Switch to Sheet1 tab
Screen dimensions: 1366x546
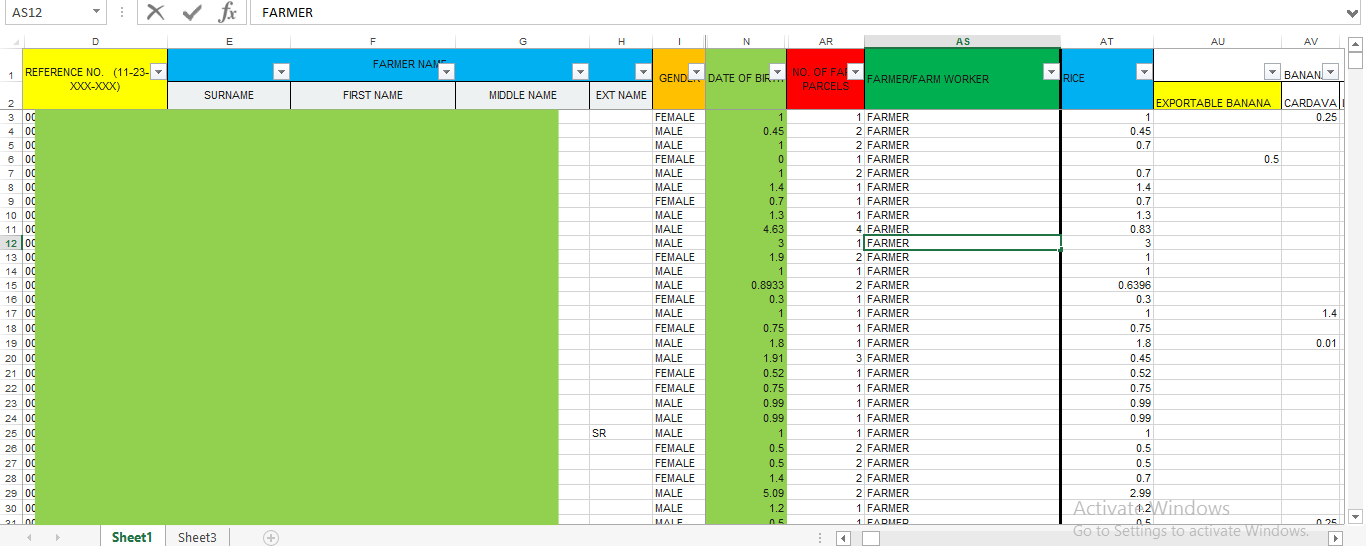pos(132,537)
